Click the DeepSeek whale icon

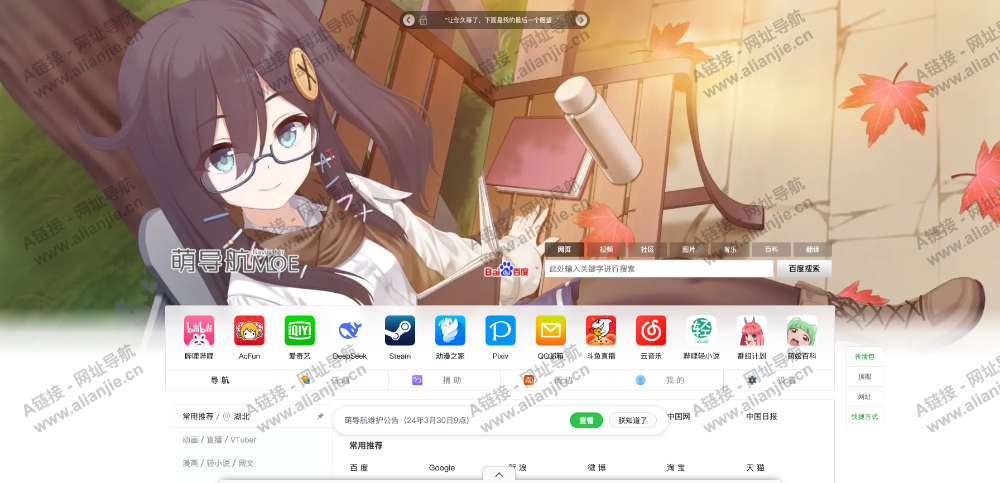pyautogui.click(x=350, y=331)
